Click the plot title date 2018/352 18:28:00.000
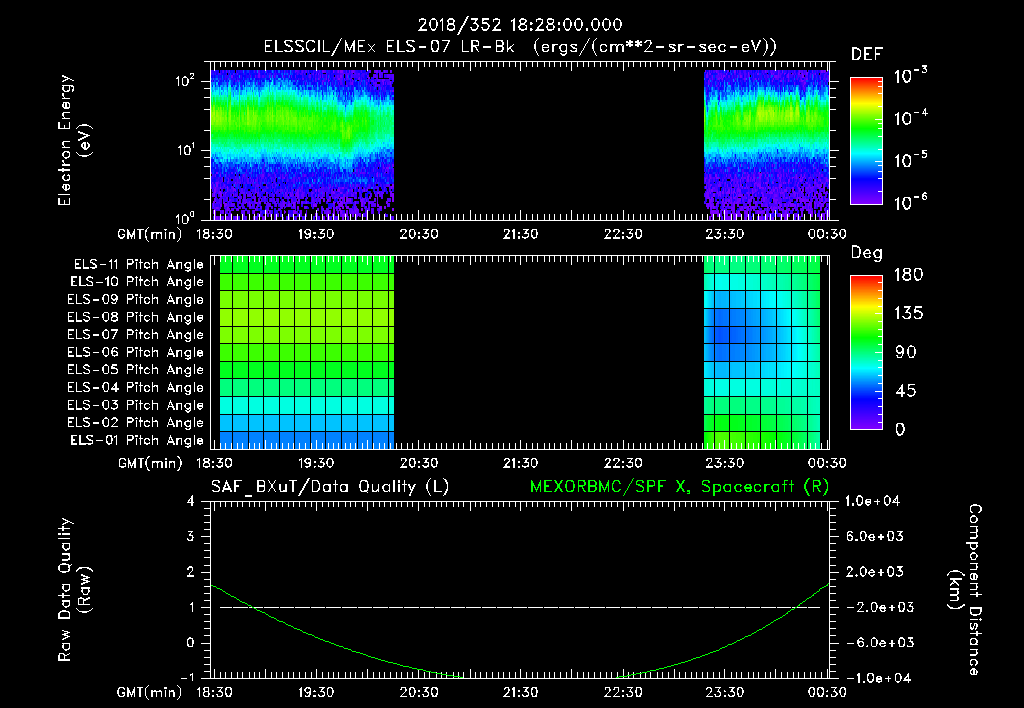 coord(520,25)
